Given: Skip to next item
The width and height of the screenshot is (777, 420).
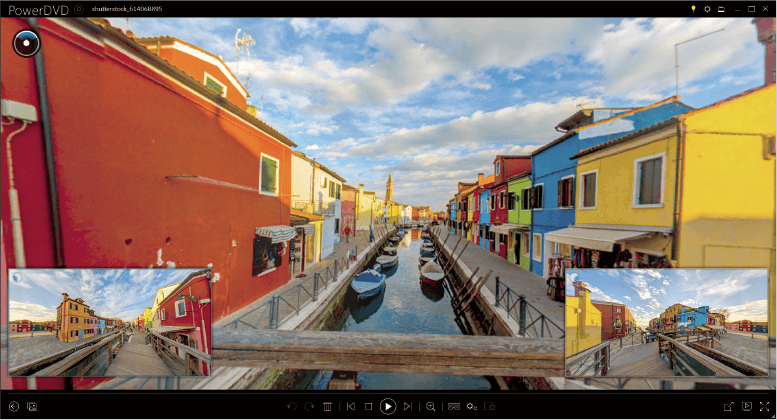Looking at the screenshot, I should [407, 406].
